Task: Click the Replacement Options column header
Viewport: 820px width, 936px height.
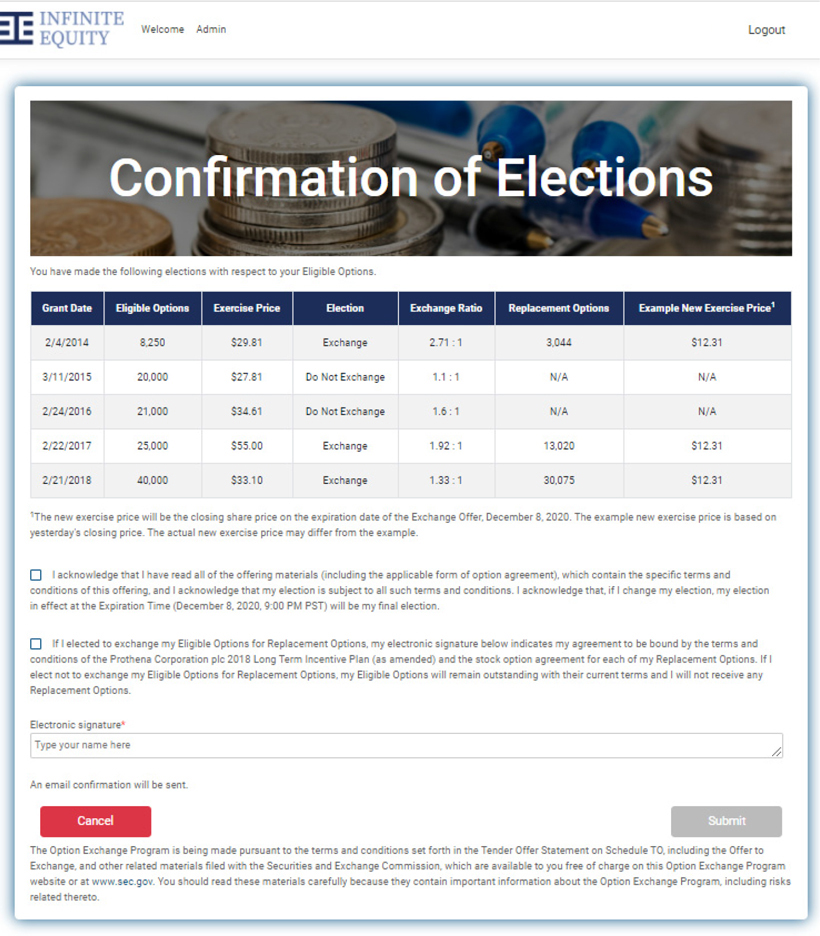Action: pyautogui.click(x=558, y=308)
